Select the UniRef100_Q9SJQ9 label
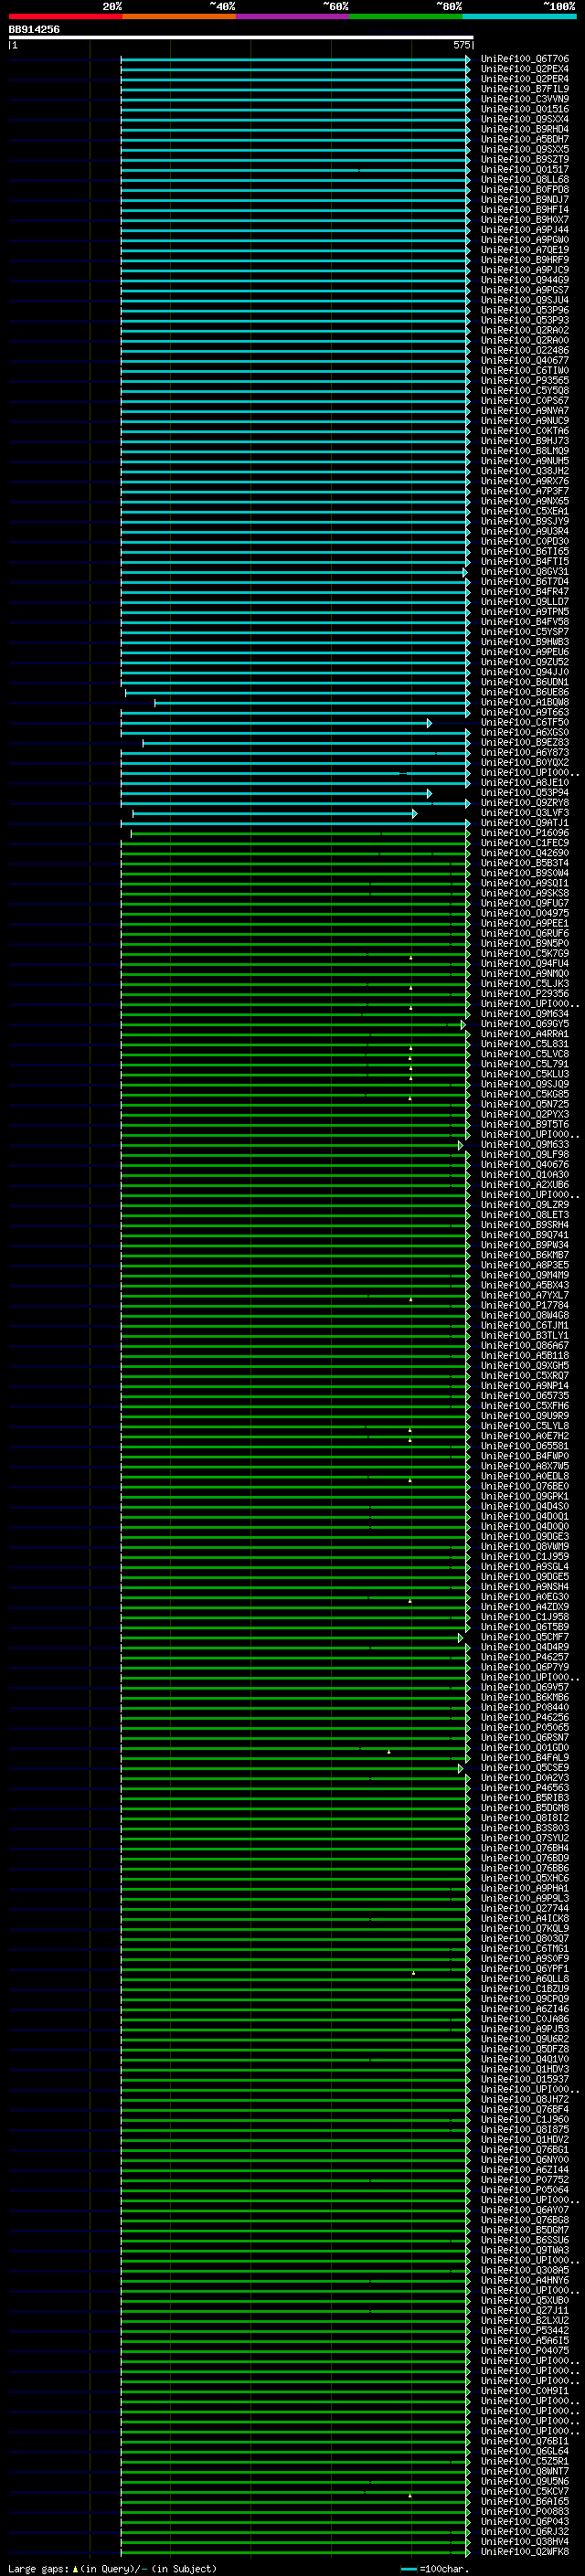 pos(525,1085)
